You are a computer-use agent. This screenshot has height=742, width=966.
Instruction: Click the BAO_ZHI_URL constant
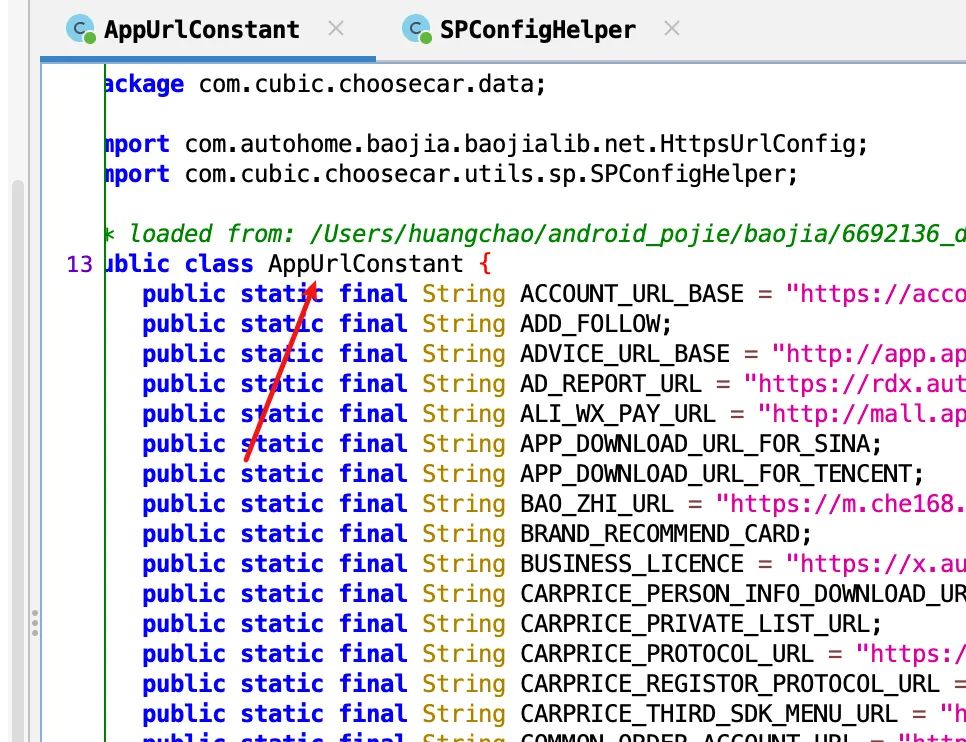[597, 504]
